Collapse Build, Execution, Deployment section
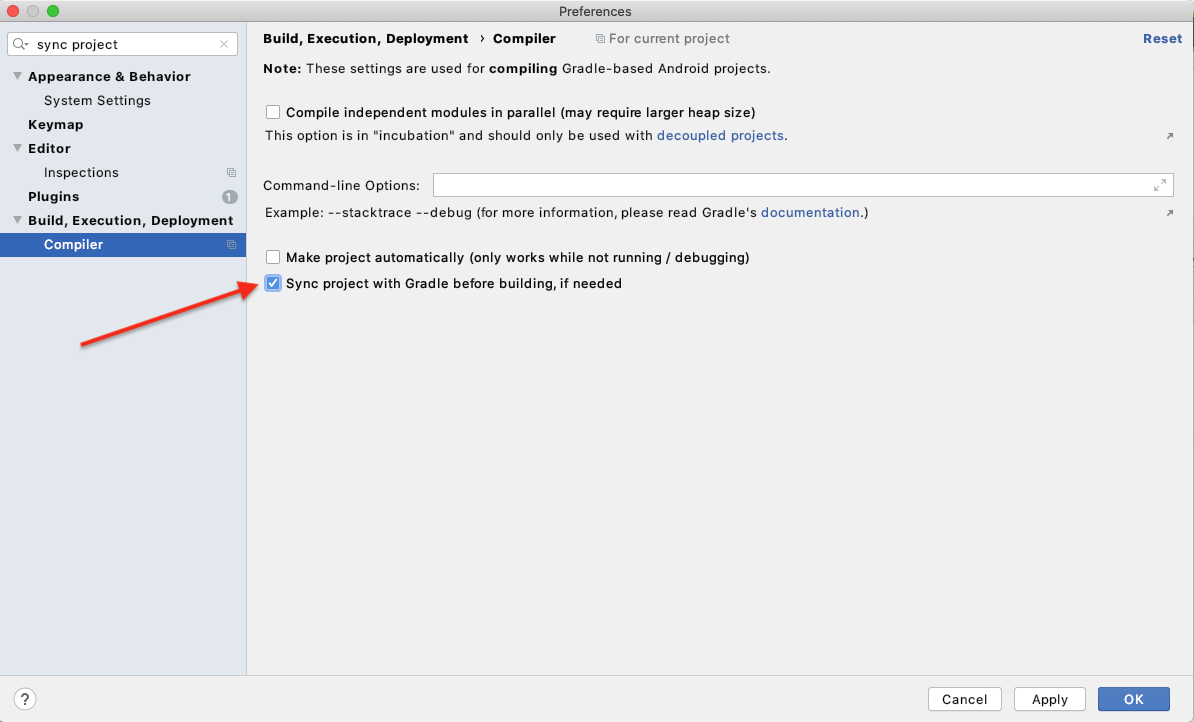Viewport: 1194px width, 722px height. point(17,221)
